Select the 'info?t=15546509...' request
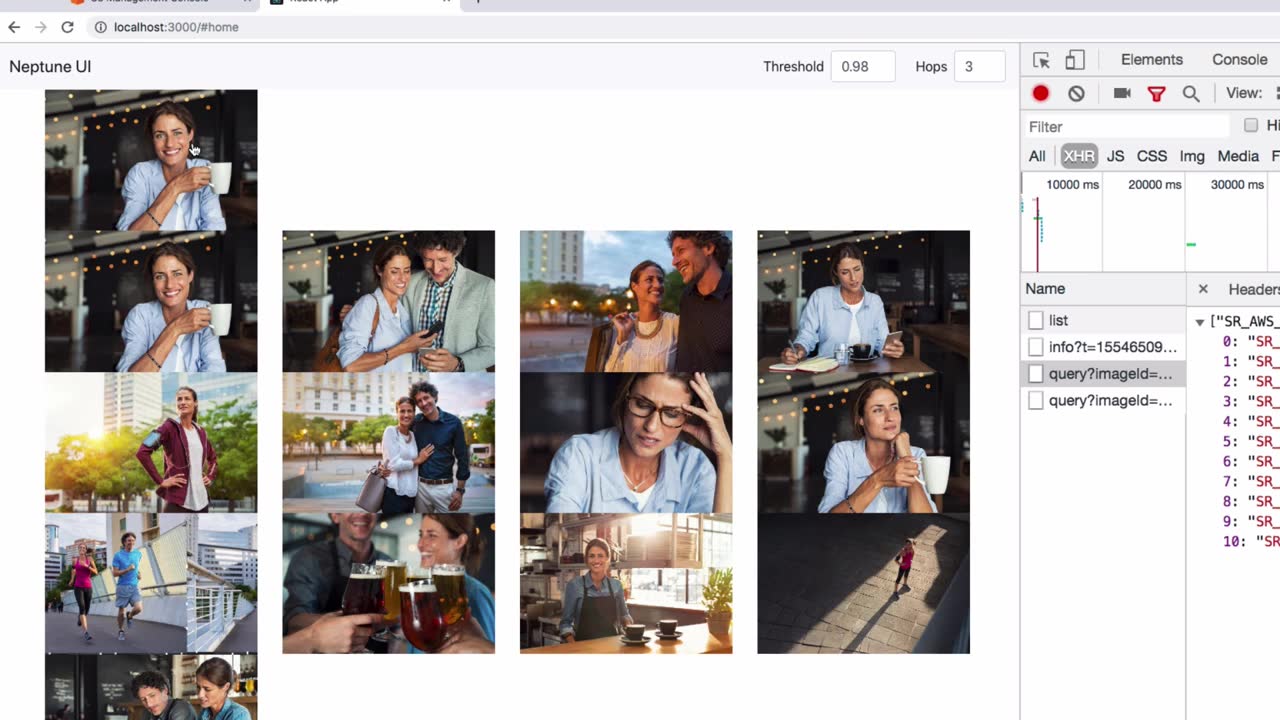Screen dimensions: 1280x720 [1103, 347]
